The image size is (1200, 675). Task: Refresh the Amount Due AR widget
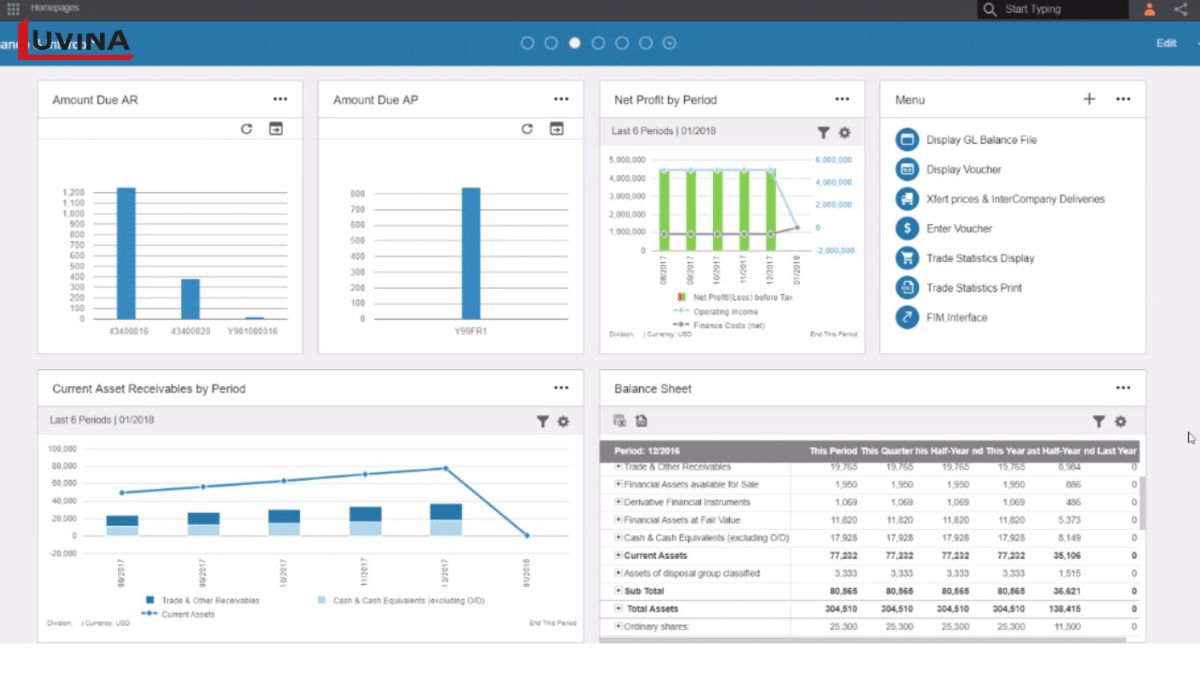click(247, 129)
